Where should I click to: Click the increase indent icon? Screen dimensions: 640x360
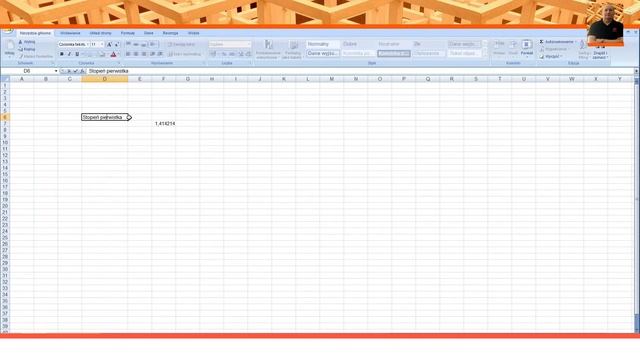[160, 54]
